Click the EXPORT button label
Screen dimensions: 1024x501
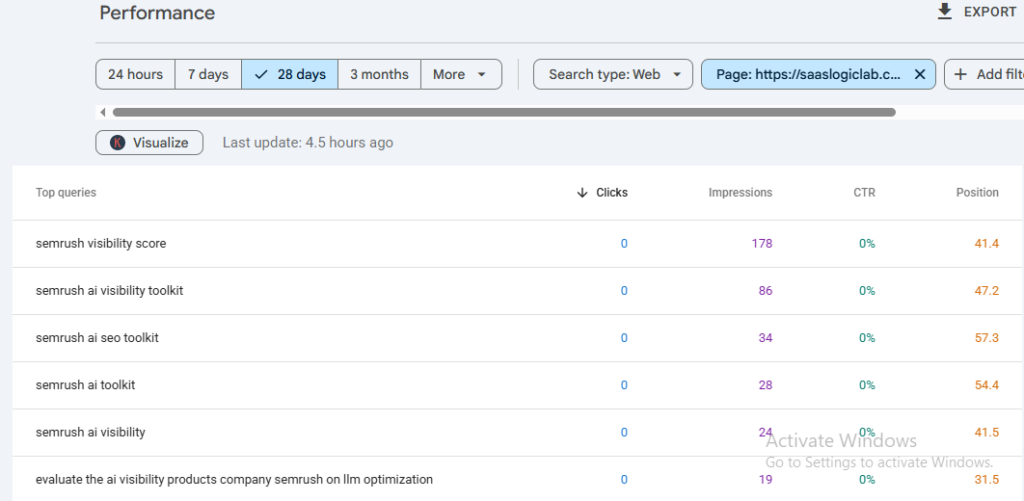click(990, 12)
